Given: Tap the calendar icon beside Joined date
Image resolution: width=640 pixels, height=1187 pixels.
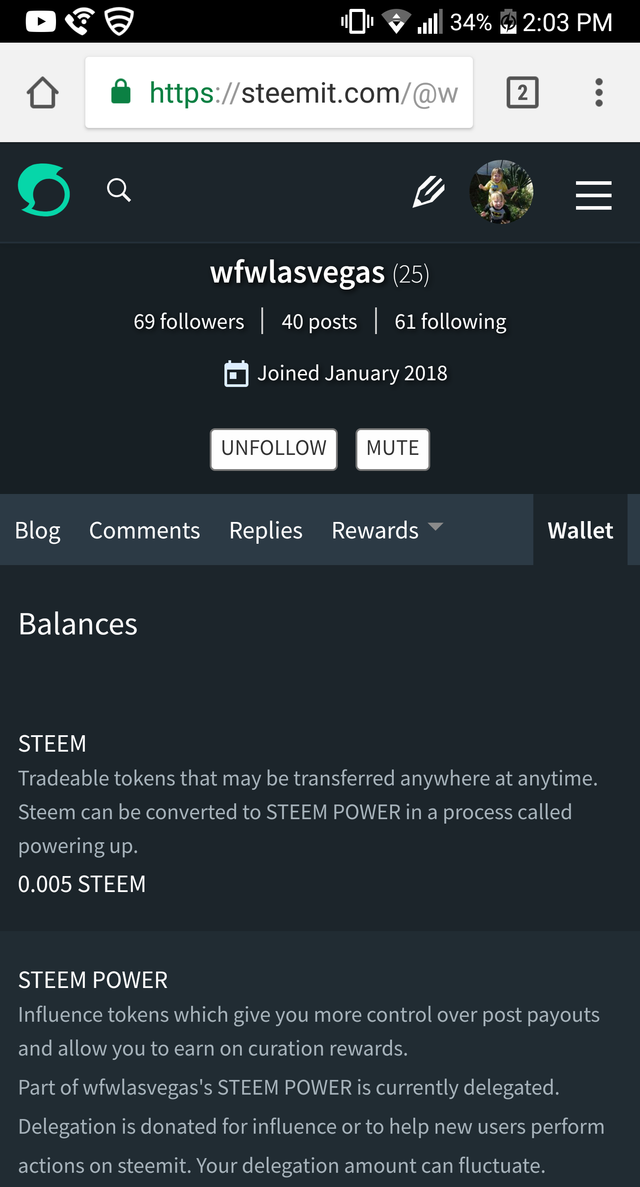Looking at the screenshot, I should pos(236,374).
